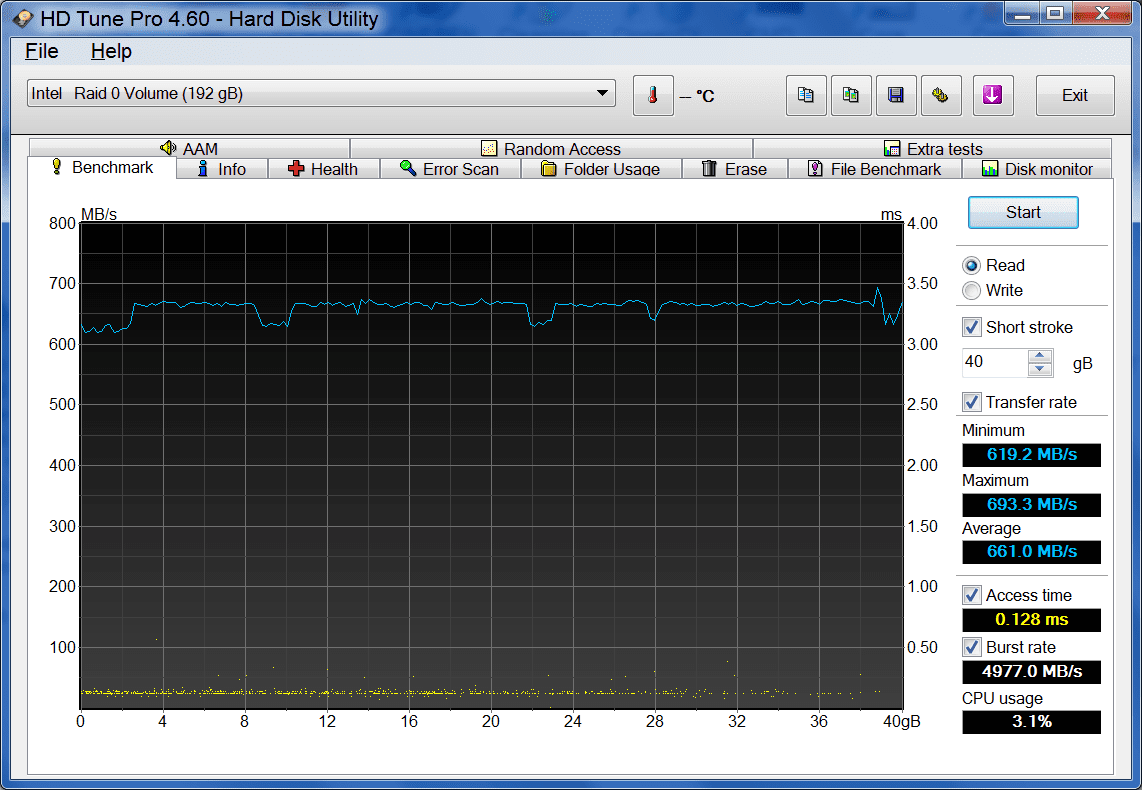Viewport: 1142px width, 790px height.
Task: Copy screenshot to clipboard icon
Action: pyautogui.click(x=851, y=95)
